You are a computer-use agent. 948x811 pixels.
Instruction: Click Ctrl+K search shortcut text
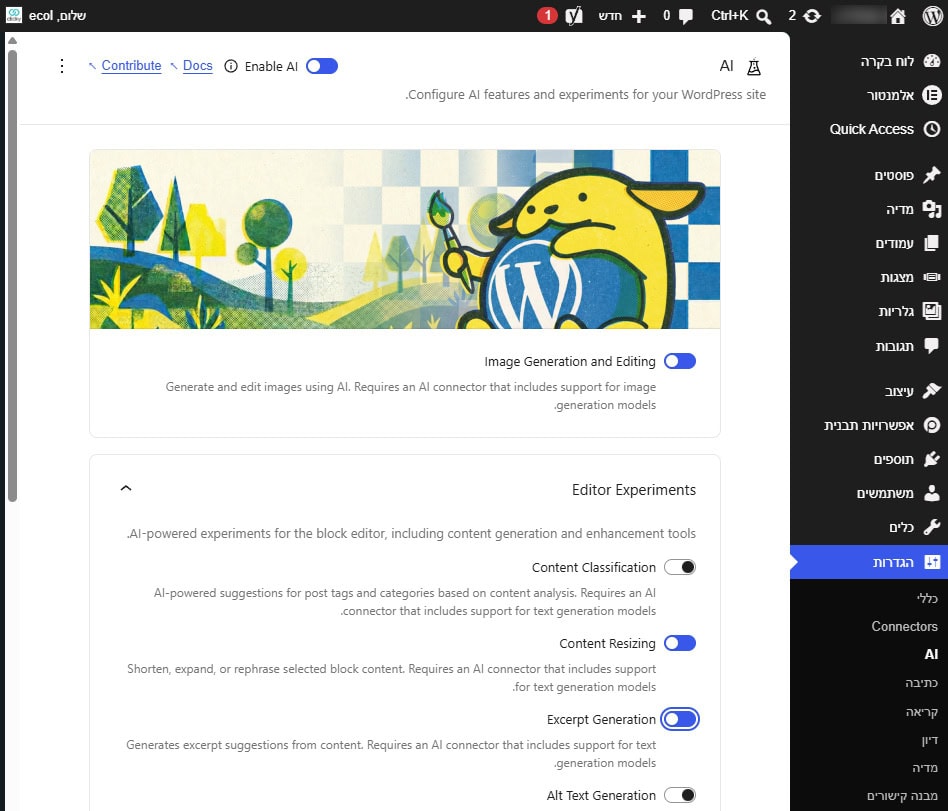[x=730, y=16]
